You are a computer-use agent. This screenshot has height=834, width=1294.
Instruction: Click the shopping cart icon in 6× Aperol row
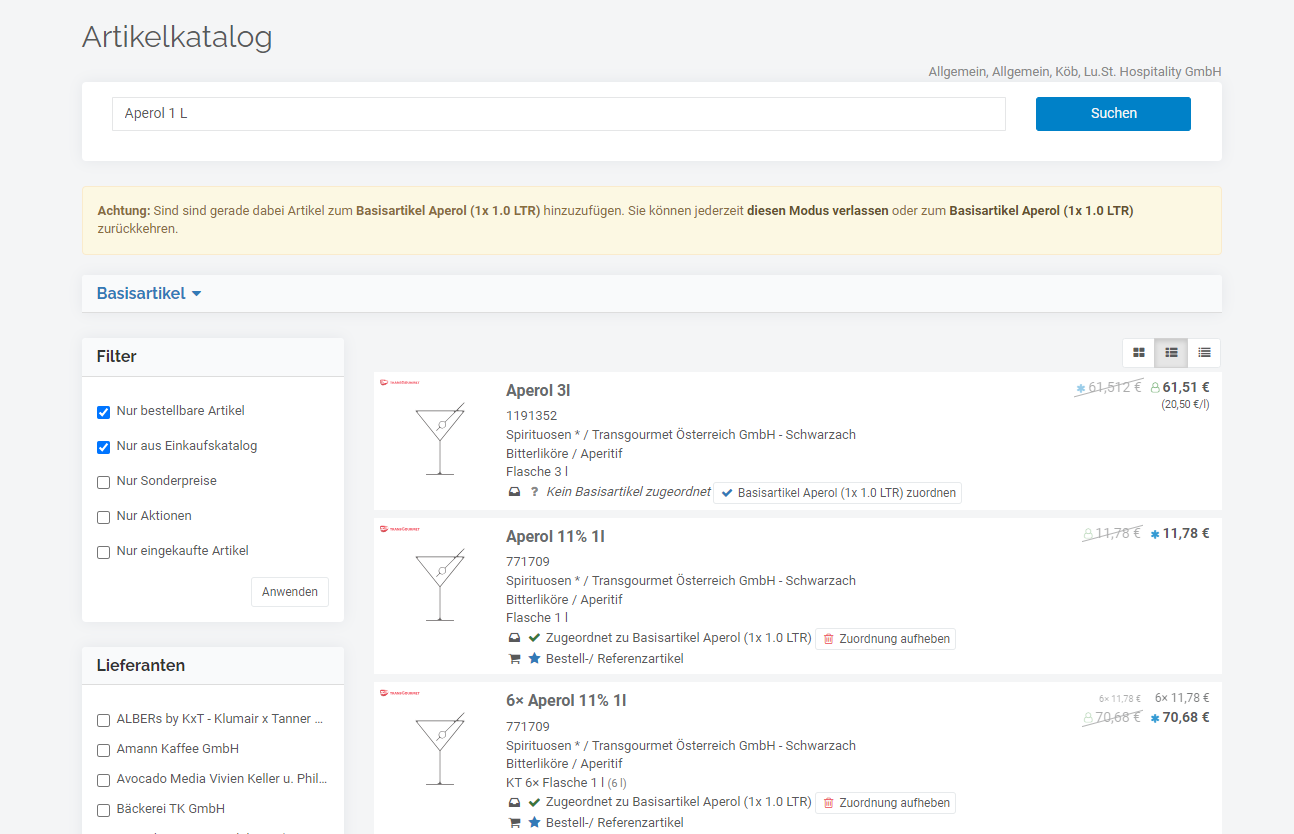pos(514,823)
